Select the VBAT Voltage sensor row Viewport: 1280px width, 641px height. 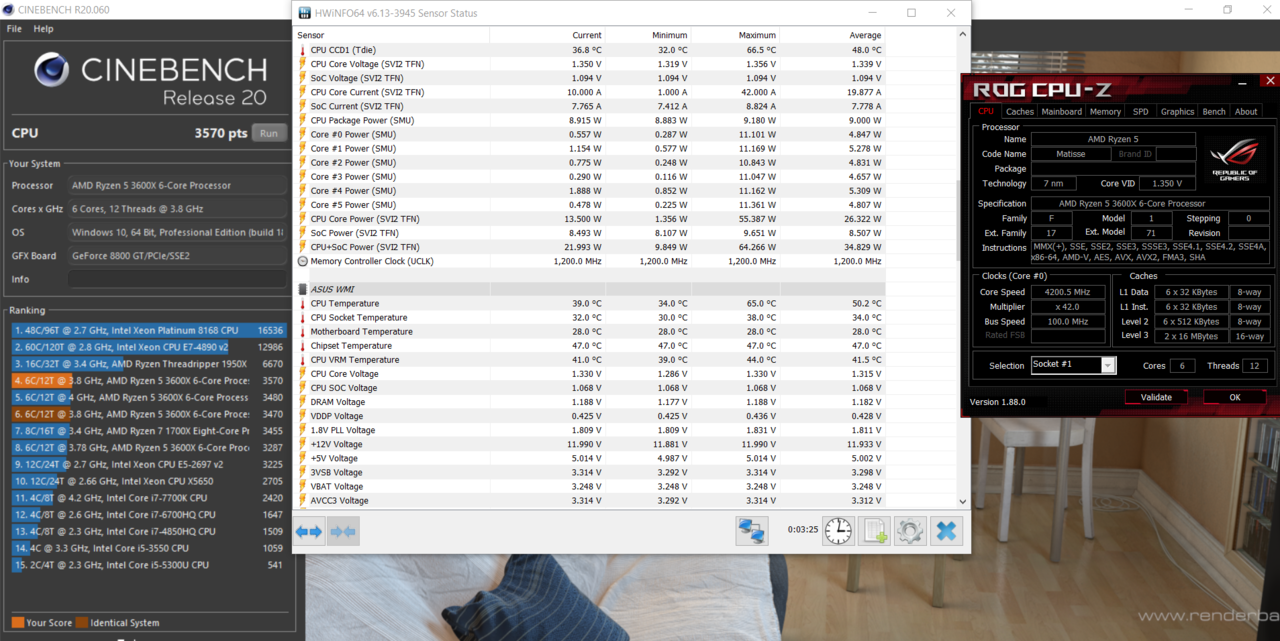coord(590,487)
